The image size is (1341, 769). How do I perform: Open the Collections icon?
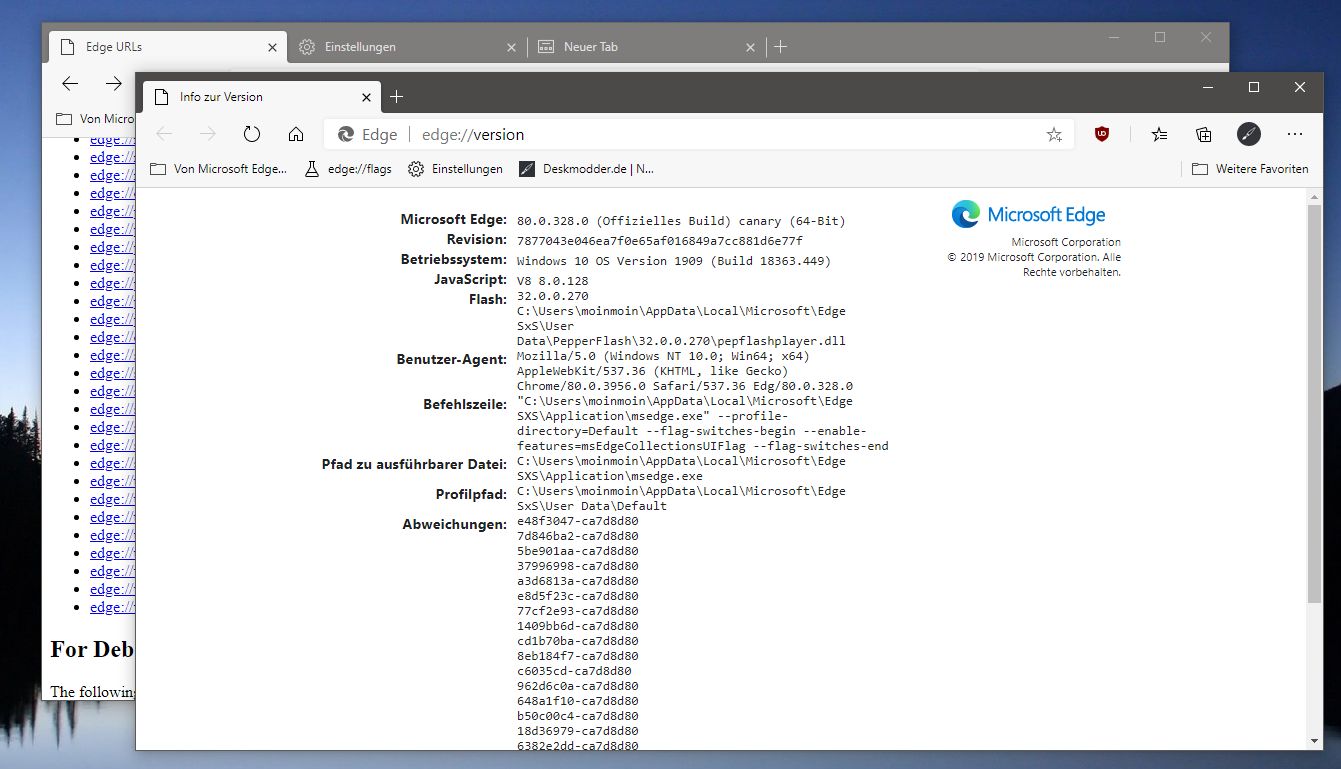(x=1204, y=134)
